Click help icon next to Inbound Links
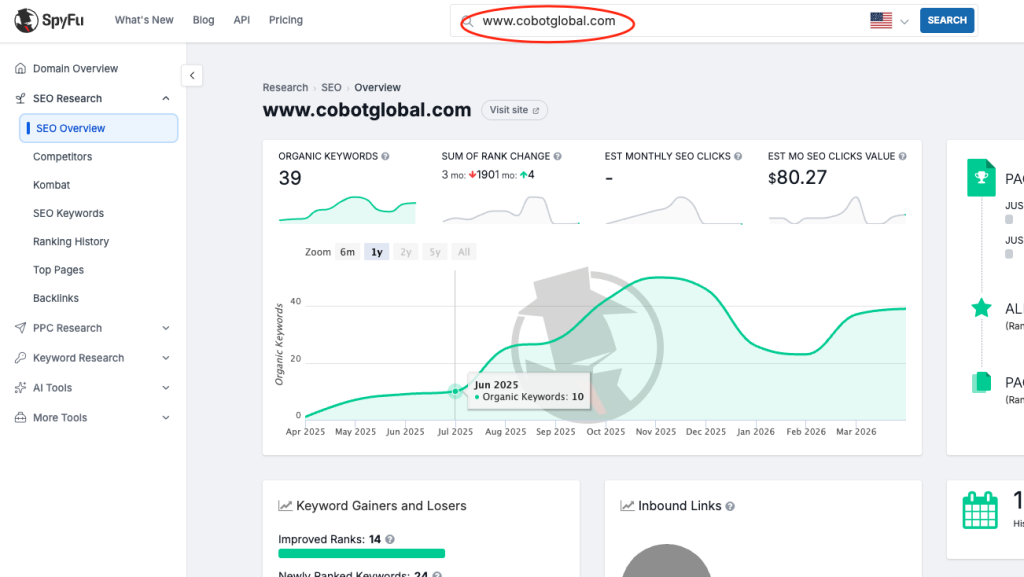This screenshot has width=1024, height=577. click(730, 507)
